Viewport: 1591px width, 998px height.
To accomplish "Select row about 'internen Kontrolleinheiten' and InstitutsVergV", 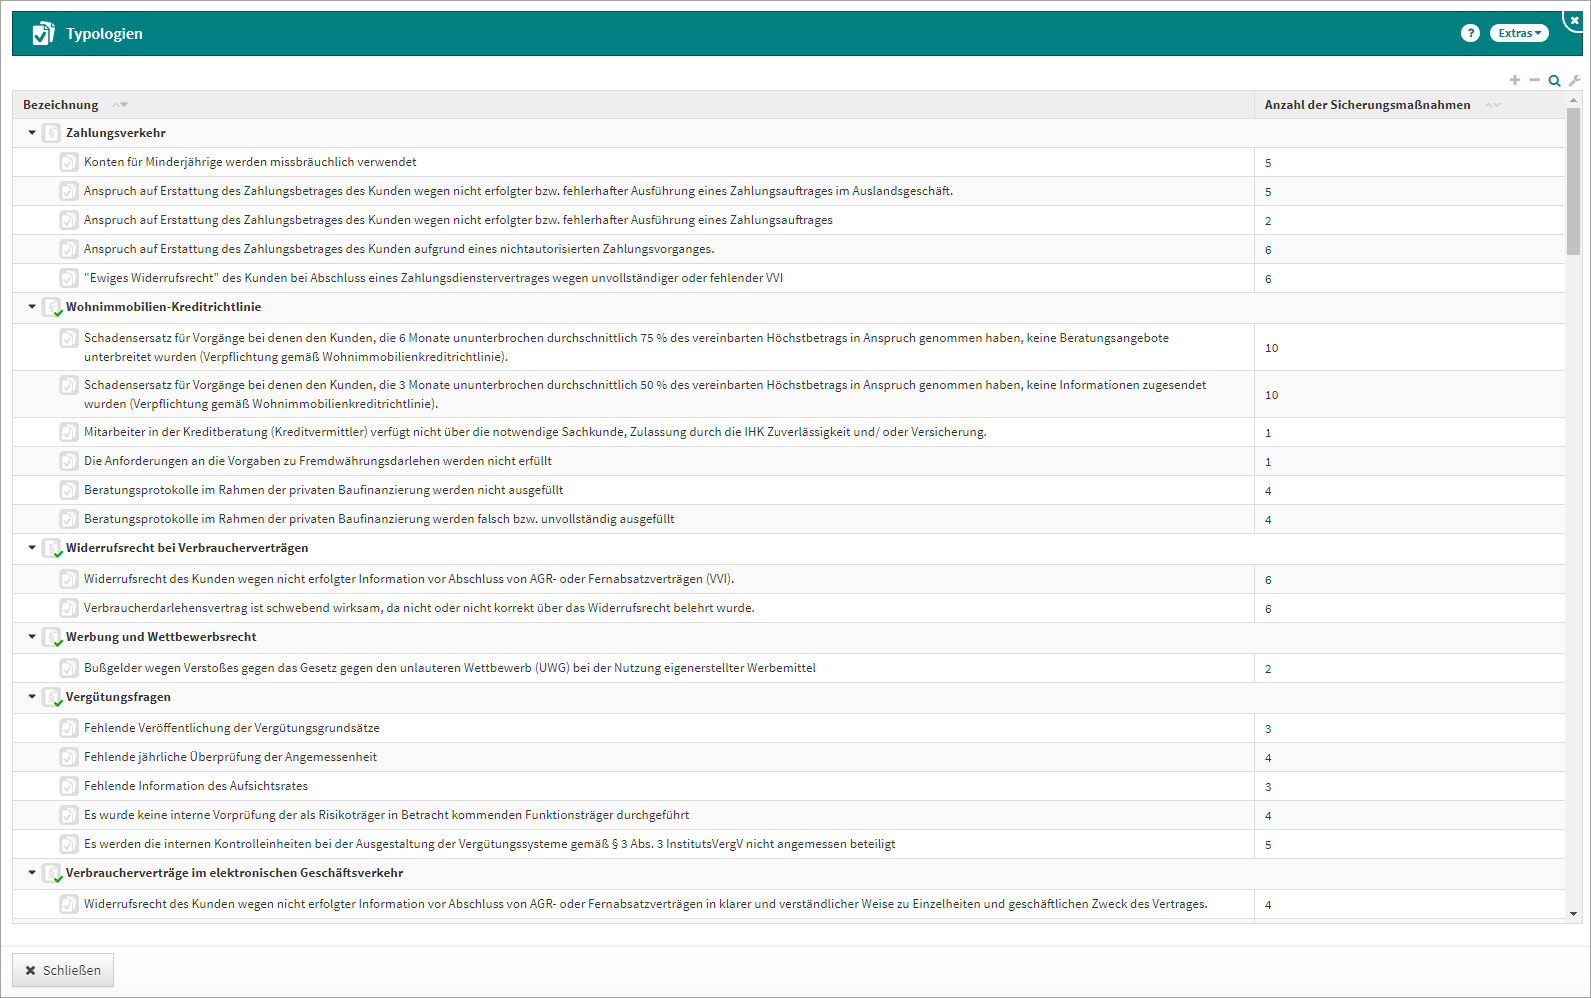I will [x=490, y=844].
